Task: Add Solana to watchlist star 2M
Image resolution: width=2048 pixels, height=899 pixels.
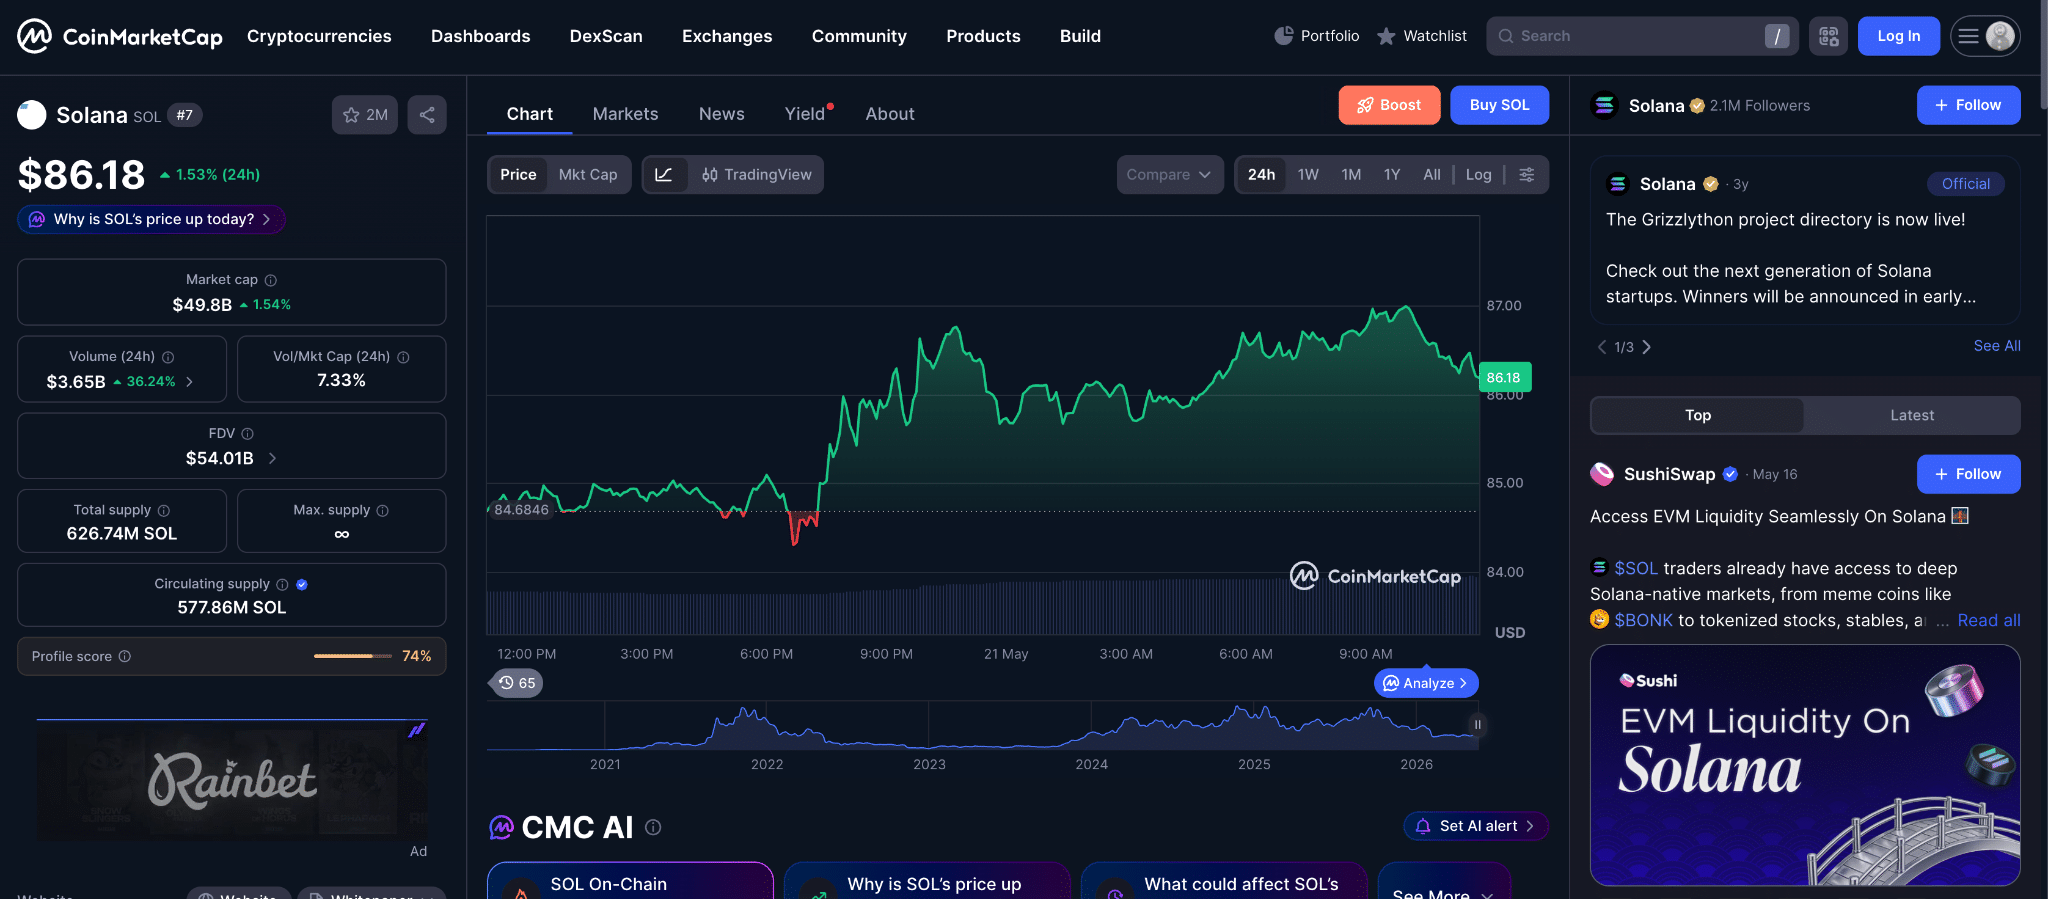Action: [365, 115]
